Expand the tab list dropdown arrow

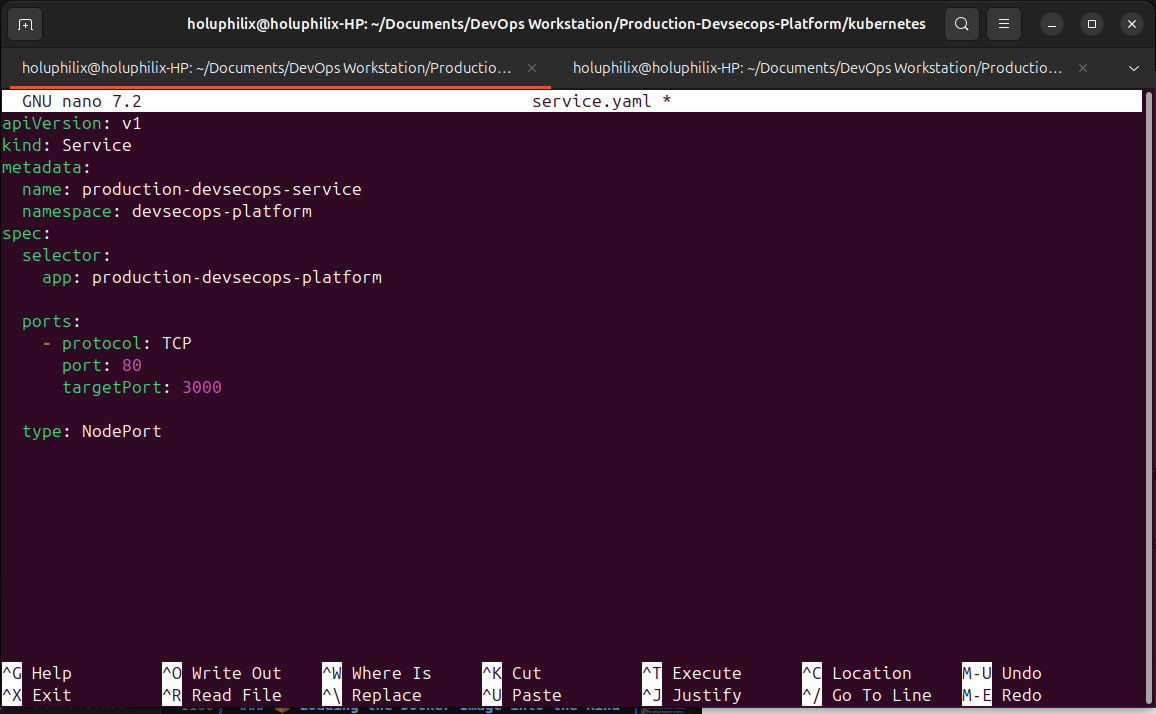1133,68
